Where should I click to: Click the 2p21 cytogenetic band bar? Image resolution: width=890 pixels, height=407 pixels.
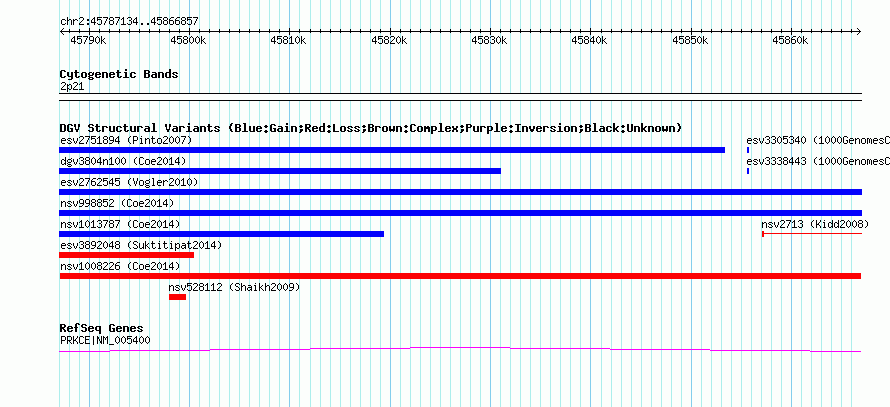click(x=460, y=97)
